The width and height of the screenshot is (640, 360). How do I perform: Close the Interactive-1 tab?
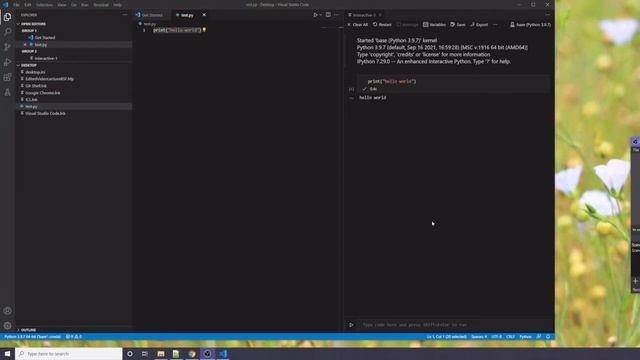click(x=380, y=15)
